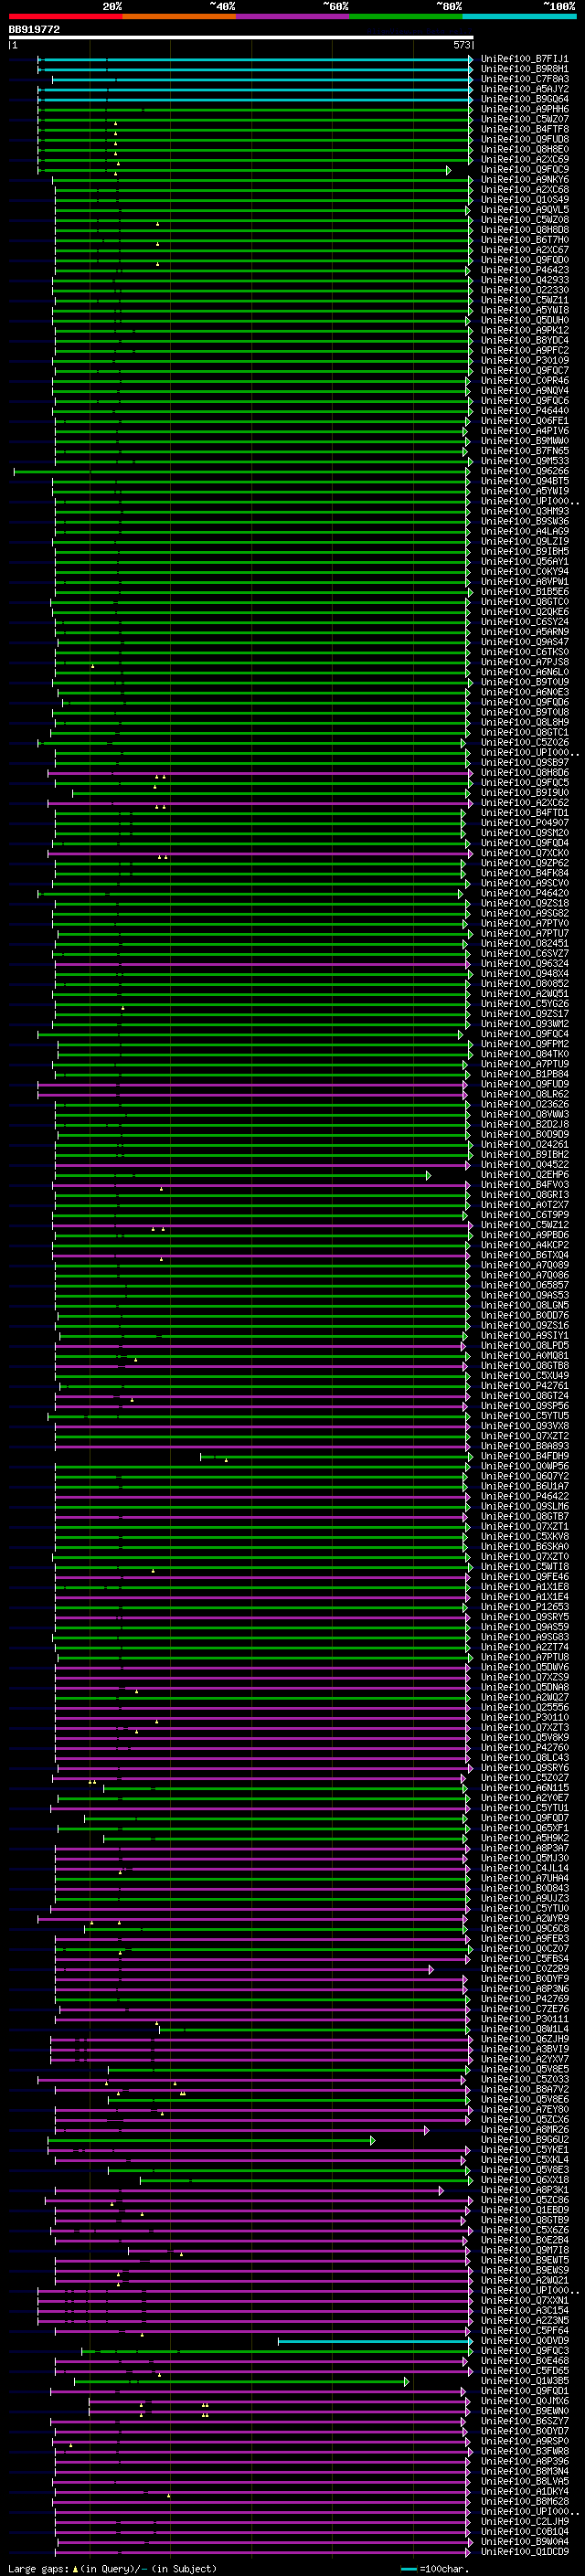Select the UniRef100_P04907 entry
Screen dimensions: 585x2576
pos(525,823)
